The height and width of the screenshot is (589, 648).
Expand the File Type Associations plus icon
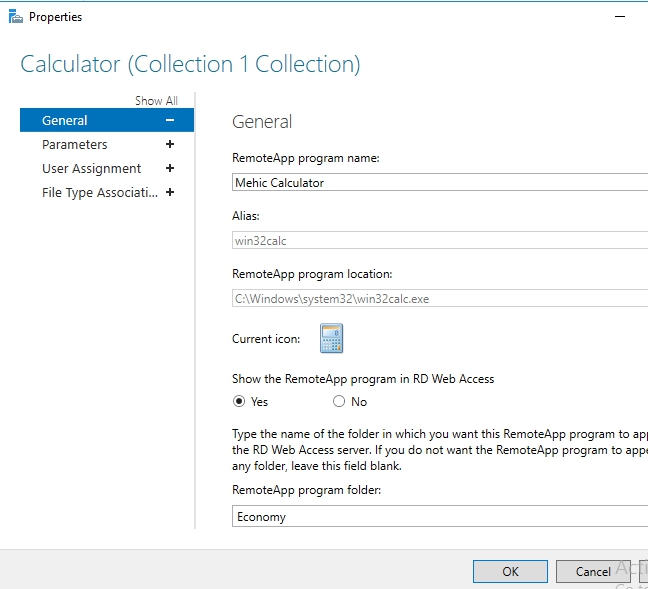[x=170, y=192]
